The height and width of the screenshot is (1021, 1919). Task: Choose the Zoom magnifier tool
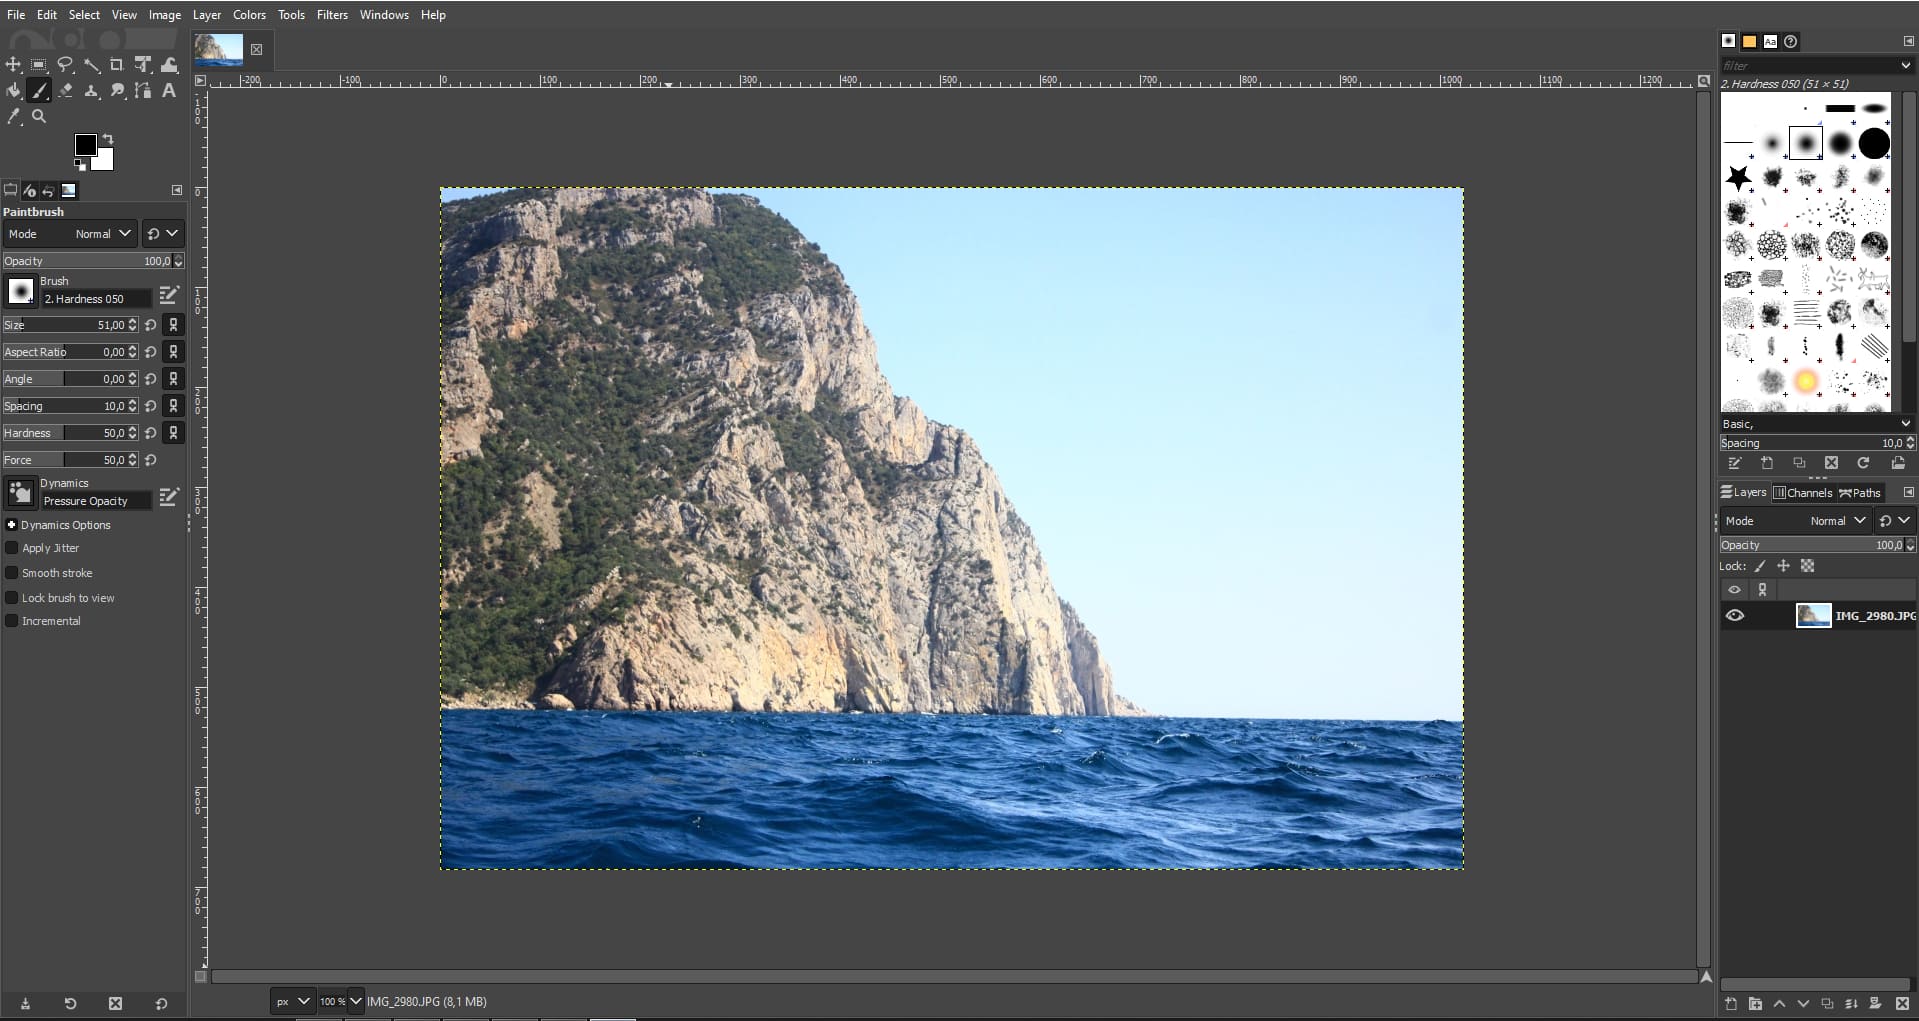[x=39, y=117]
